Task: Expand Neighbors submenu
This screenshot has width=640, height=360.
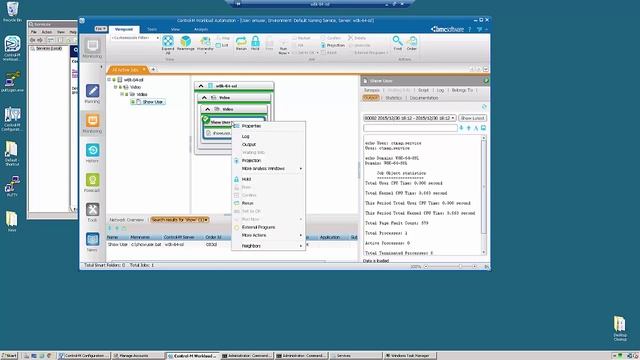Action: coord(269,246)
